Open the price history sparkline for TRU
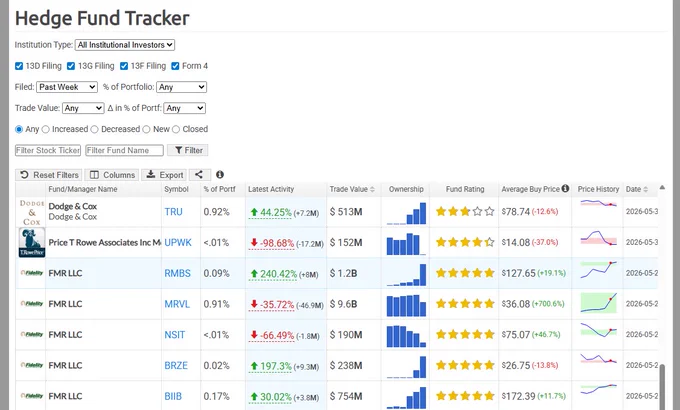The image size is (680, 410). (x=598, y=203)
